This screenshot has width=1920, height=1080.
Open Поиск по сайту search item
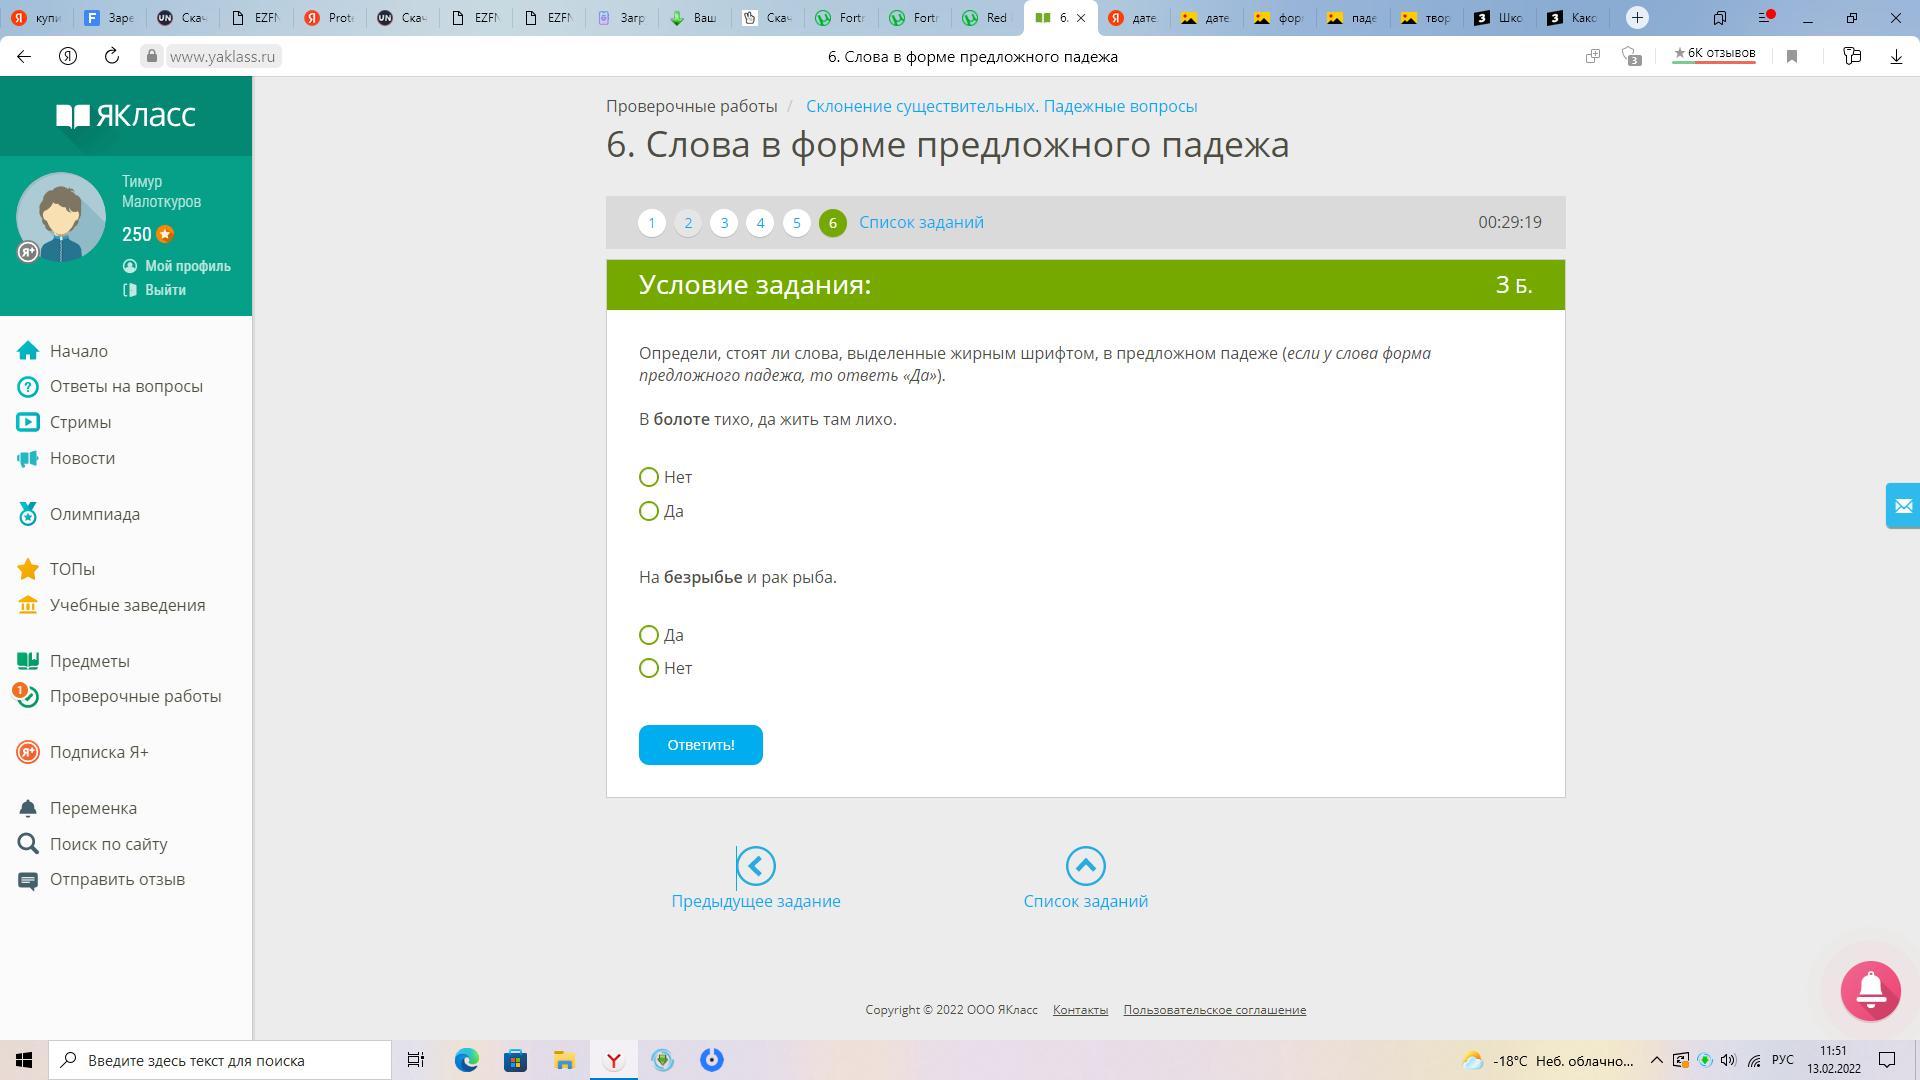[x=108, y=844]
